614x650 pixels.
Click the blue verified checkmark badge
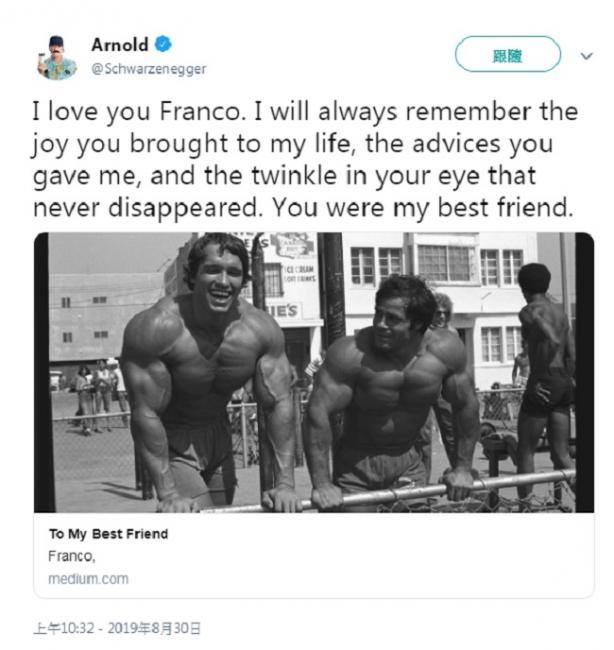163,44
